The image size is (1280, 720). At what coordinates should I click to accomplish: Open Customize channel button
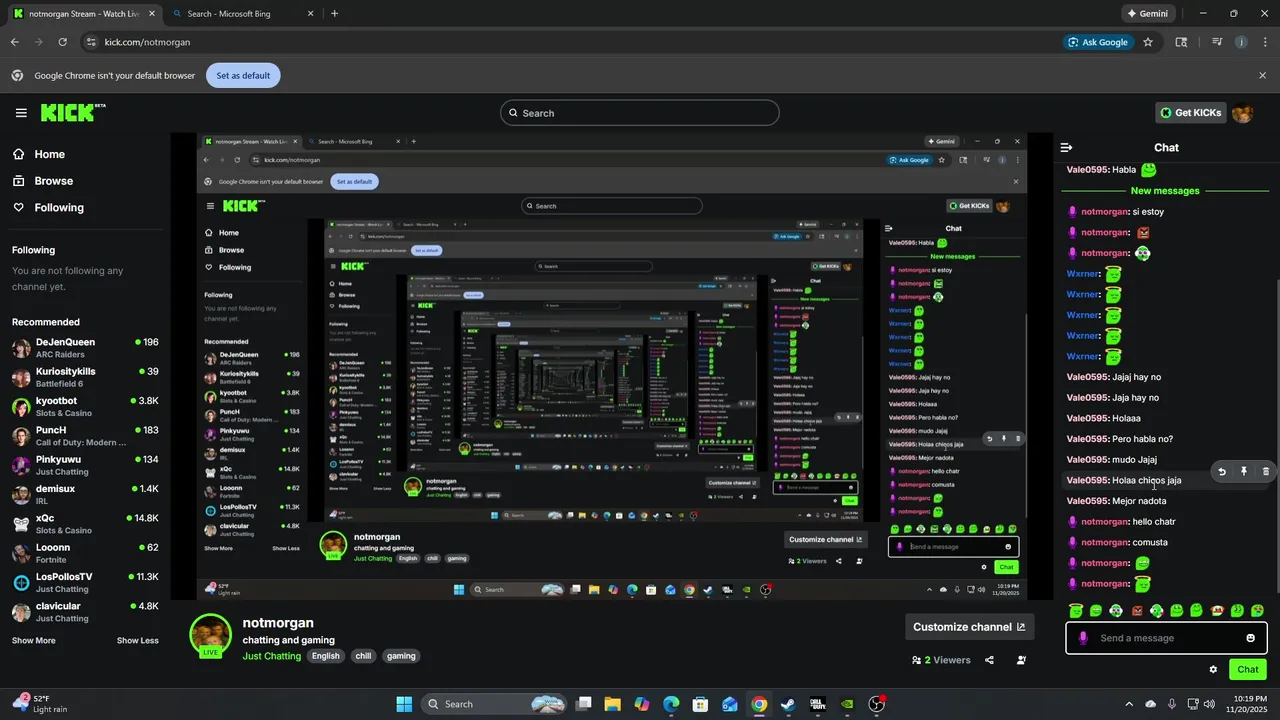coord(969,627)
